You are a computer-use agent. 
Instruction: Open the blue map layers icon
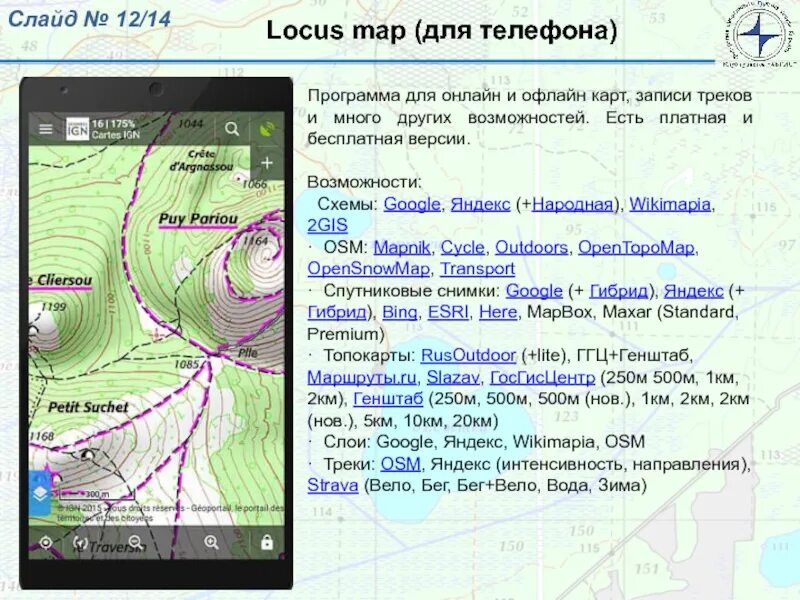40,493
